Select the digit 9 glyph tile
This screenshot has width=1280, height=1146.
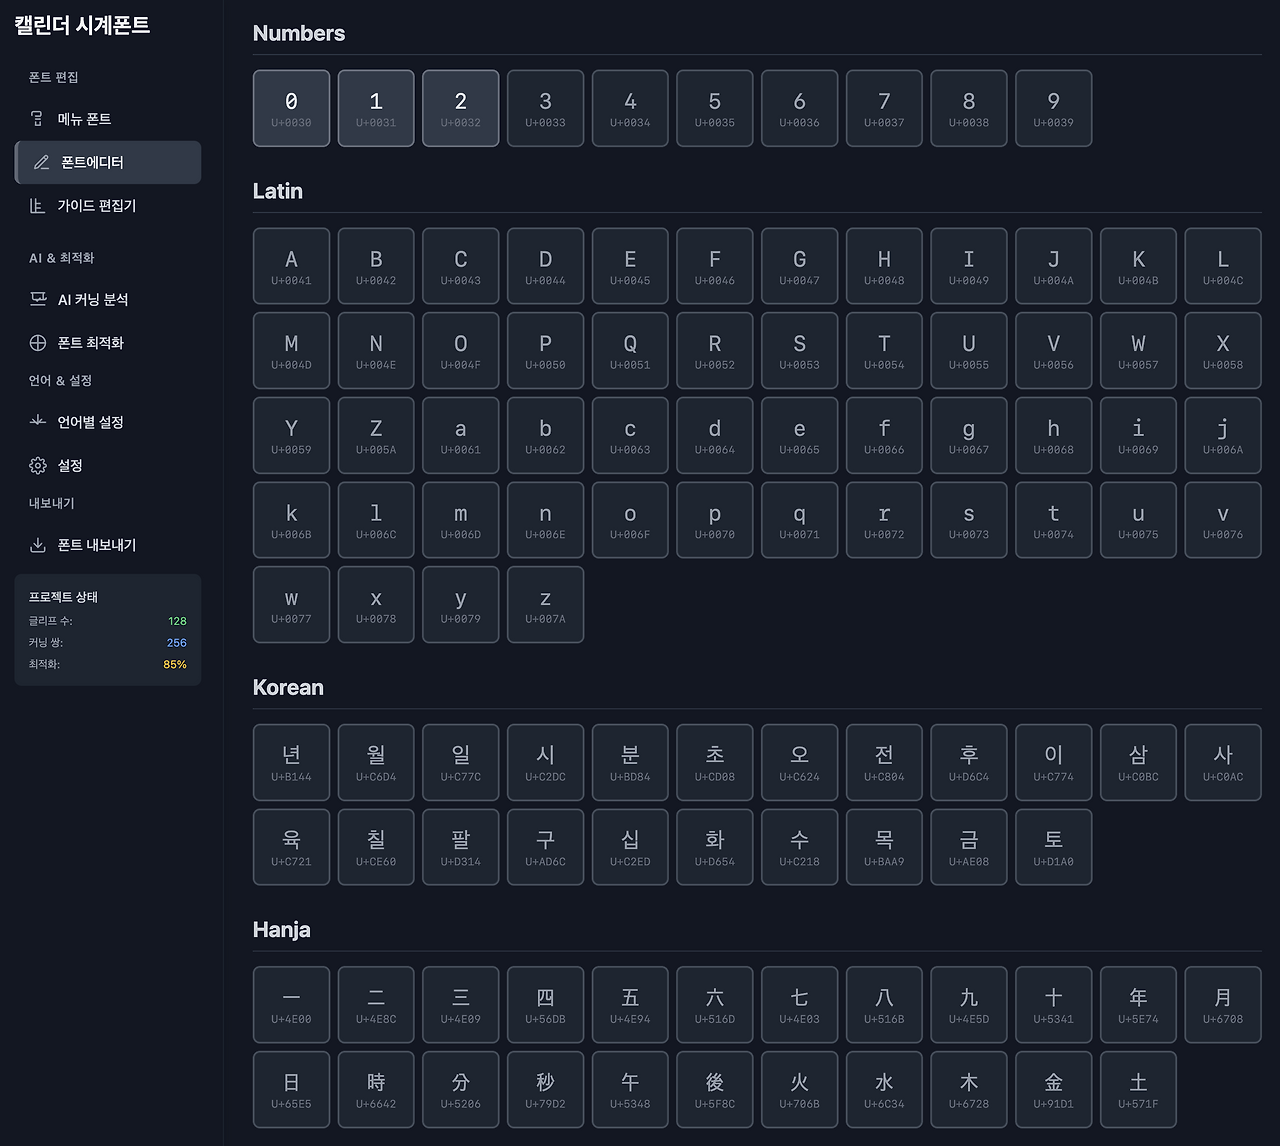pyautogui.click(x=1053, y=108)
